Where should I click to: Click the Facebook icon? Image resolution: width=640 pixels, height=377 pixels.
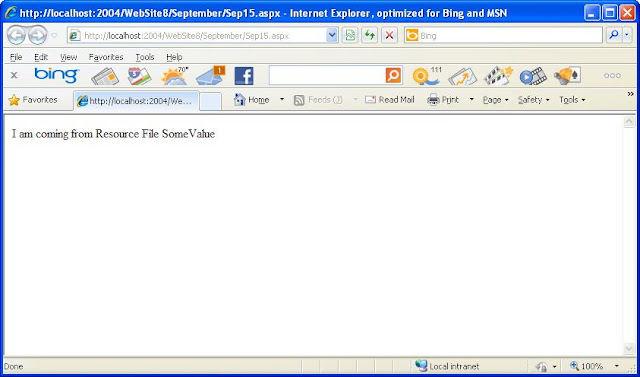coord(244,76)
